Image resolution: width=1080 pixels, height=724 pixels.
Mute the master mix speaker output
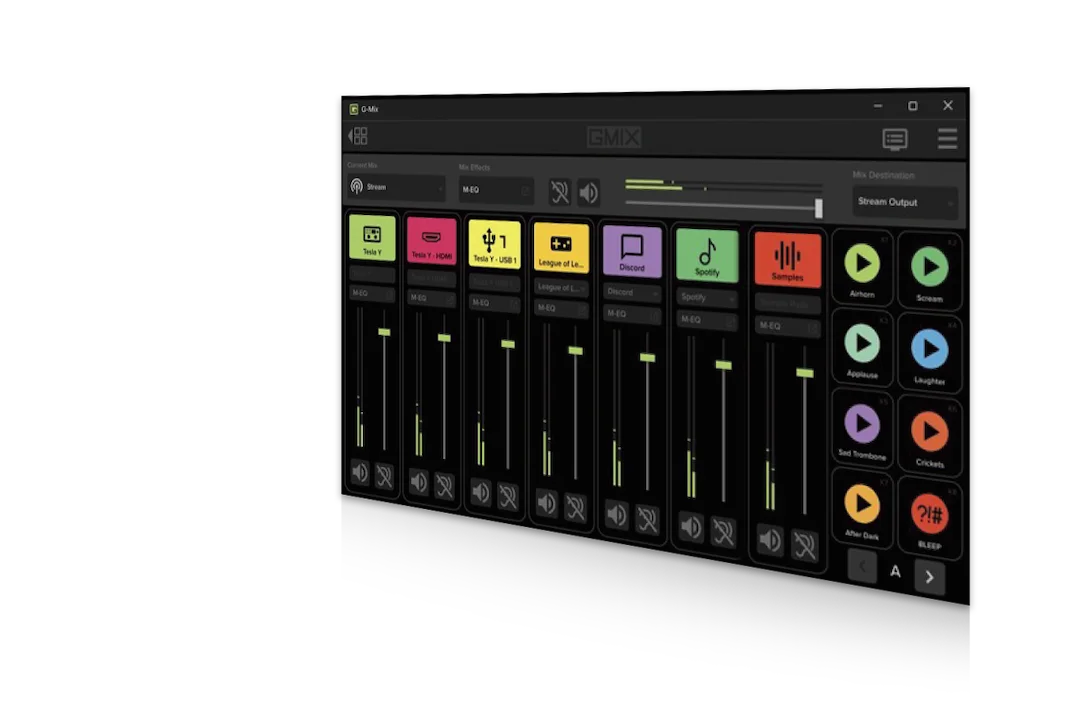pyautogui.click(x=588, y=193)
